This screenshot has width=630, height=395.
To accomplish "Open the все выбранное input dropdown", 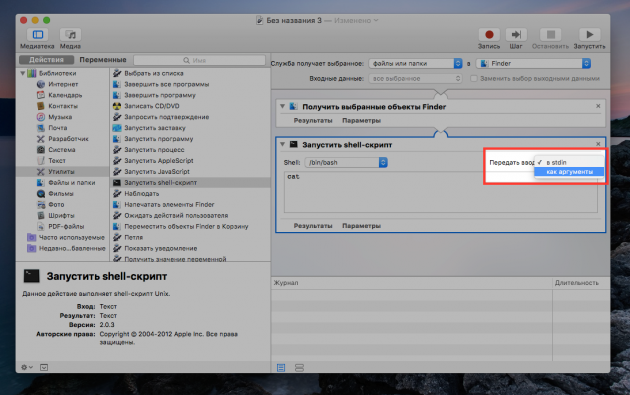I will 415,79.
